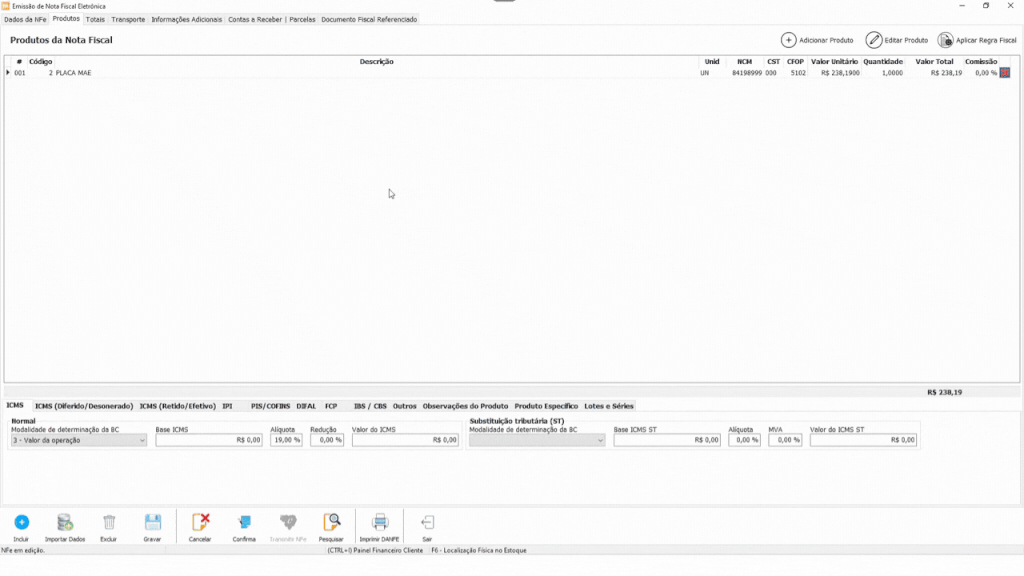The image size is (1024, 576).
Task: Open the Transporte tab
Action: pyautogui.click(x=128, y=19)
